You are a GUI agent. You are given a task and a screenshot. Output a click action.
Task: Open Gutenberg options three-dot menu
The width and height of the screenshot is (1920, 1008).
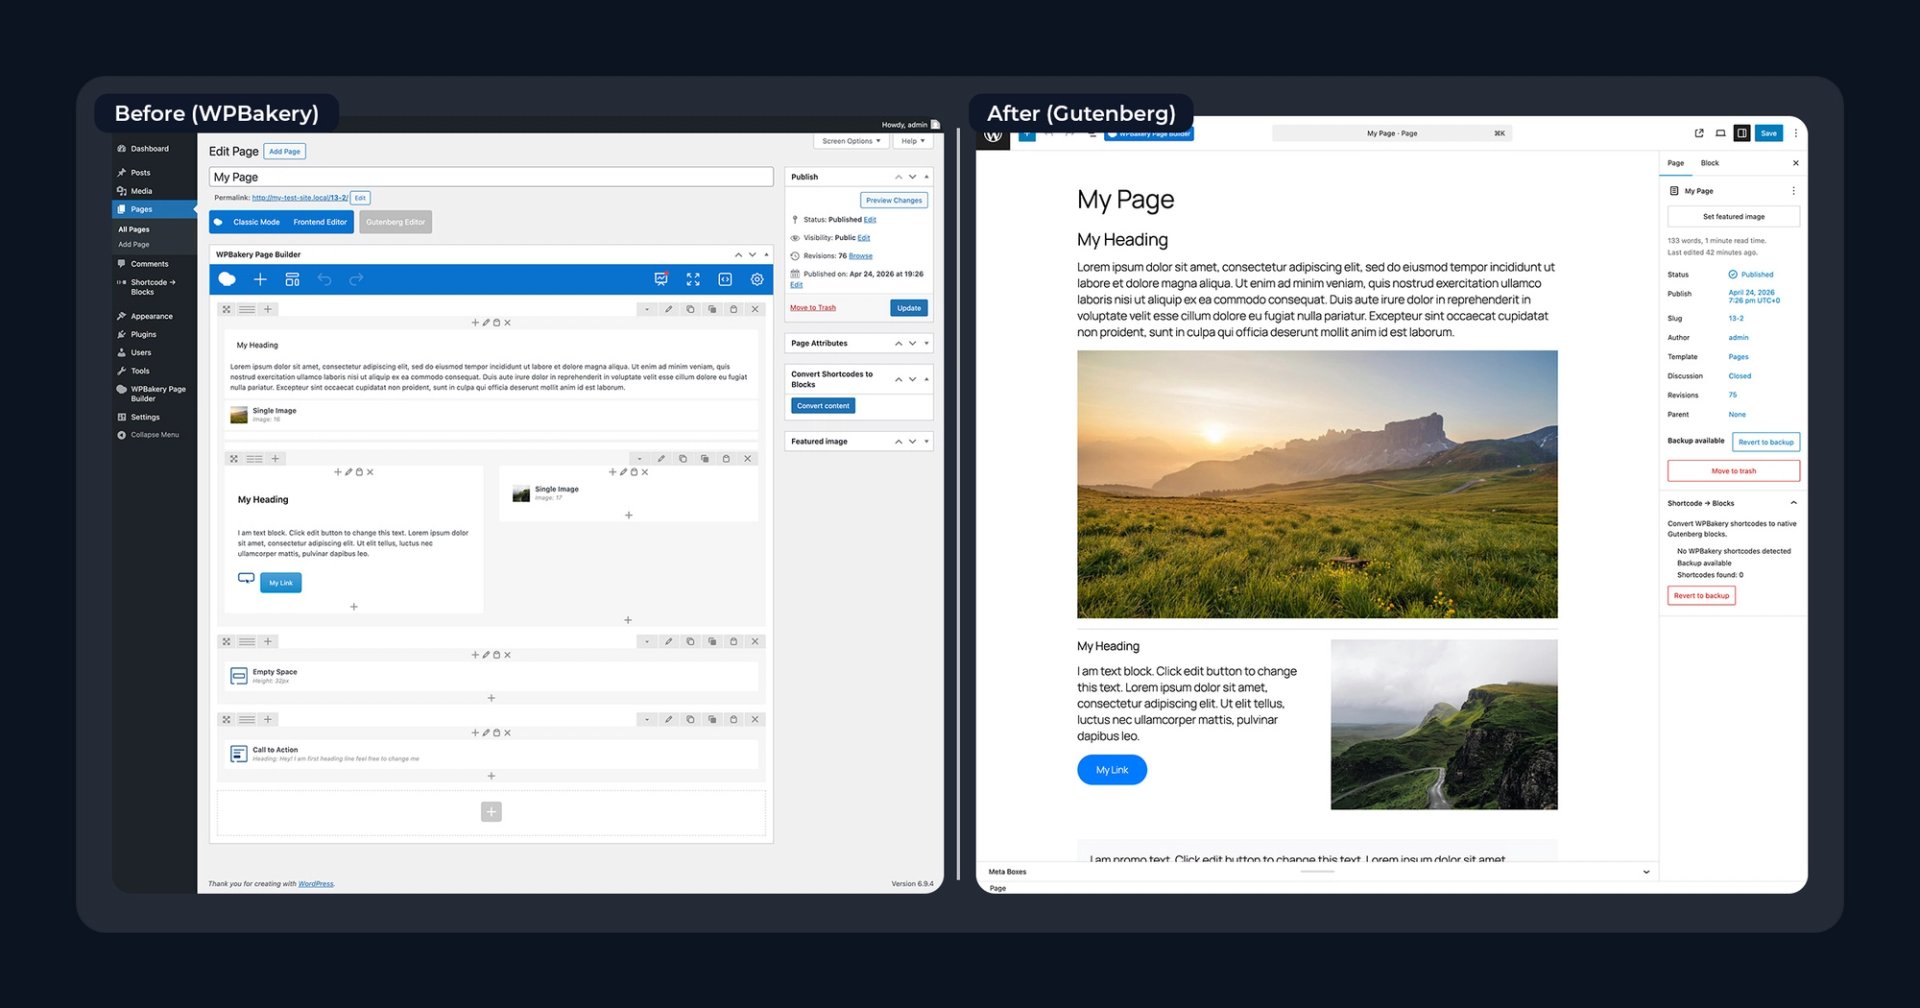point(1796,133)
